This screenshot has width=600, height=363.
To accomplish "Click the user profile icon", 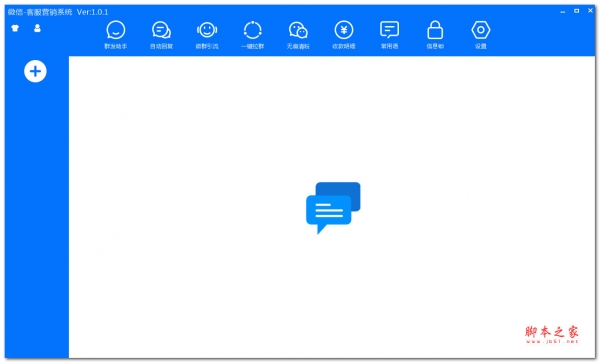I will pyautogui.click(x=37, y=28).
